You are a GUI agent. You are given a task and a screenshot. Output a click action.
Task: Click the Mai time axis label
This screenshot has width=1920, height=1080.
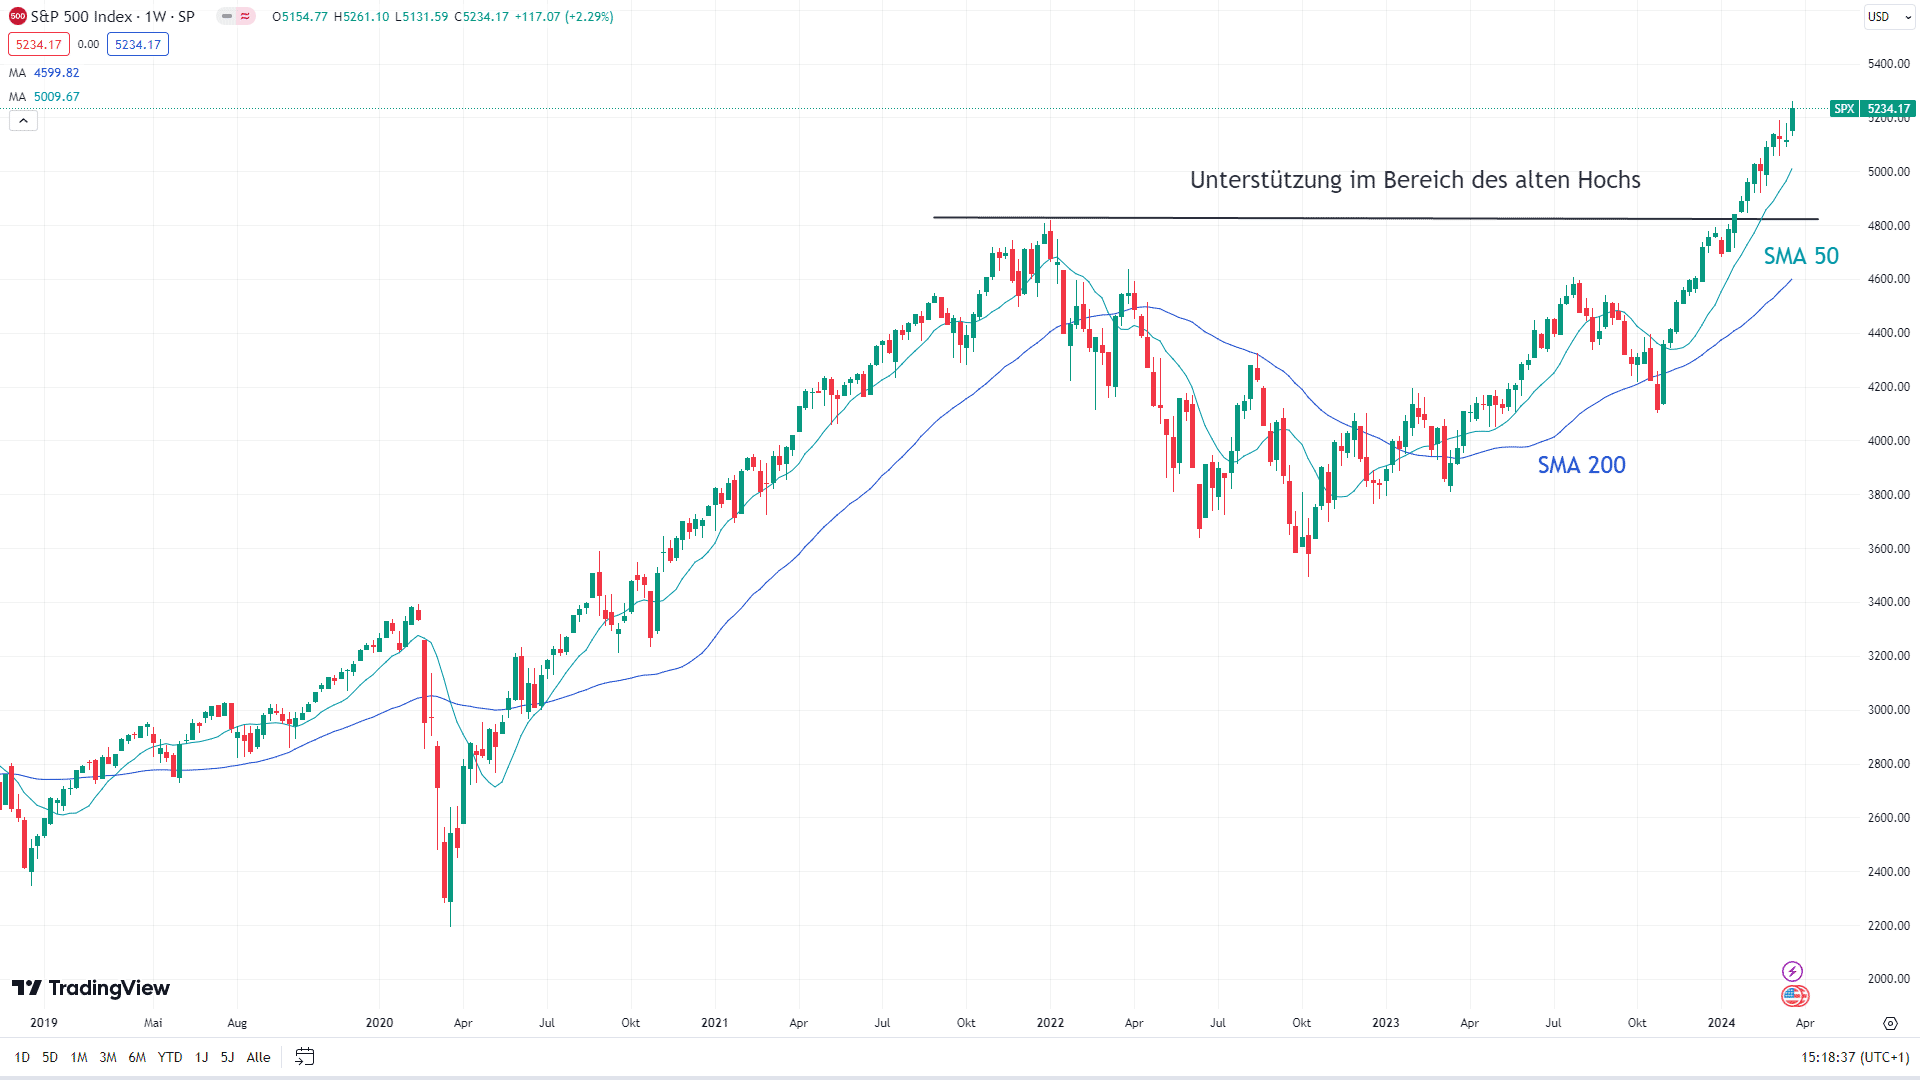(x=153, y=1023)
